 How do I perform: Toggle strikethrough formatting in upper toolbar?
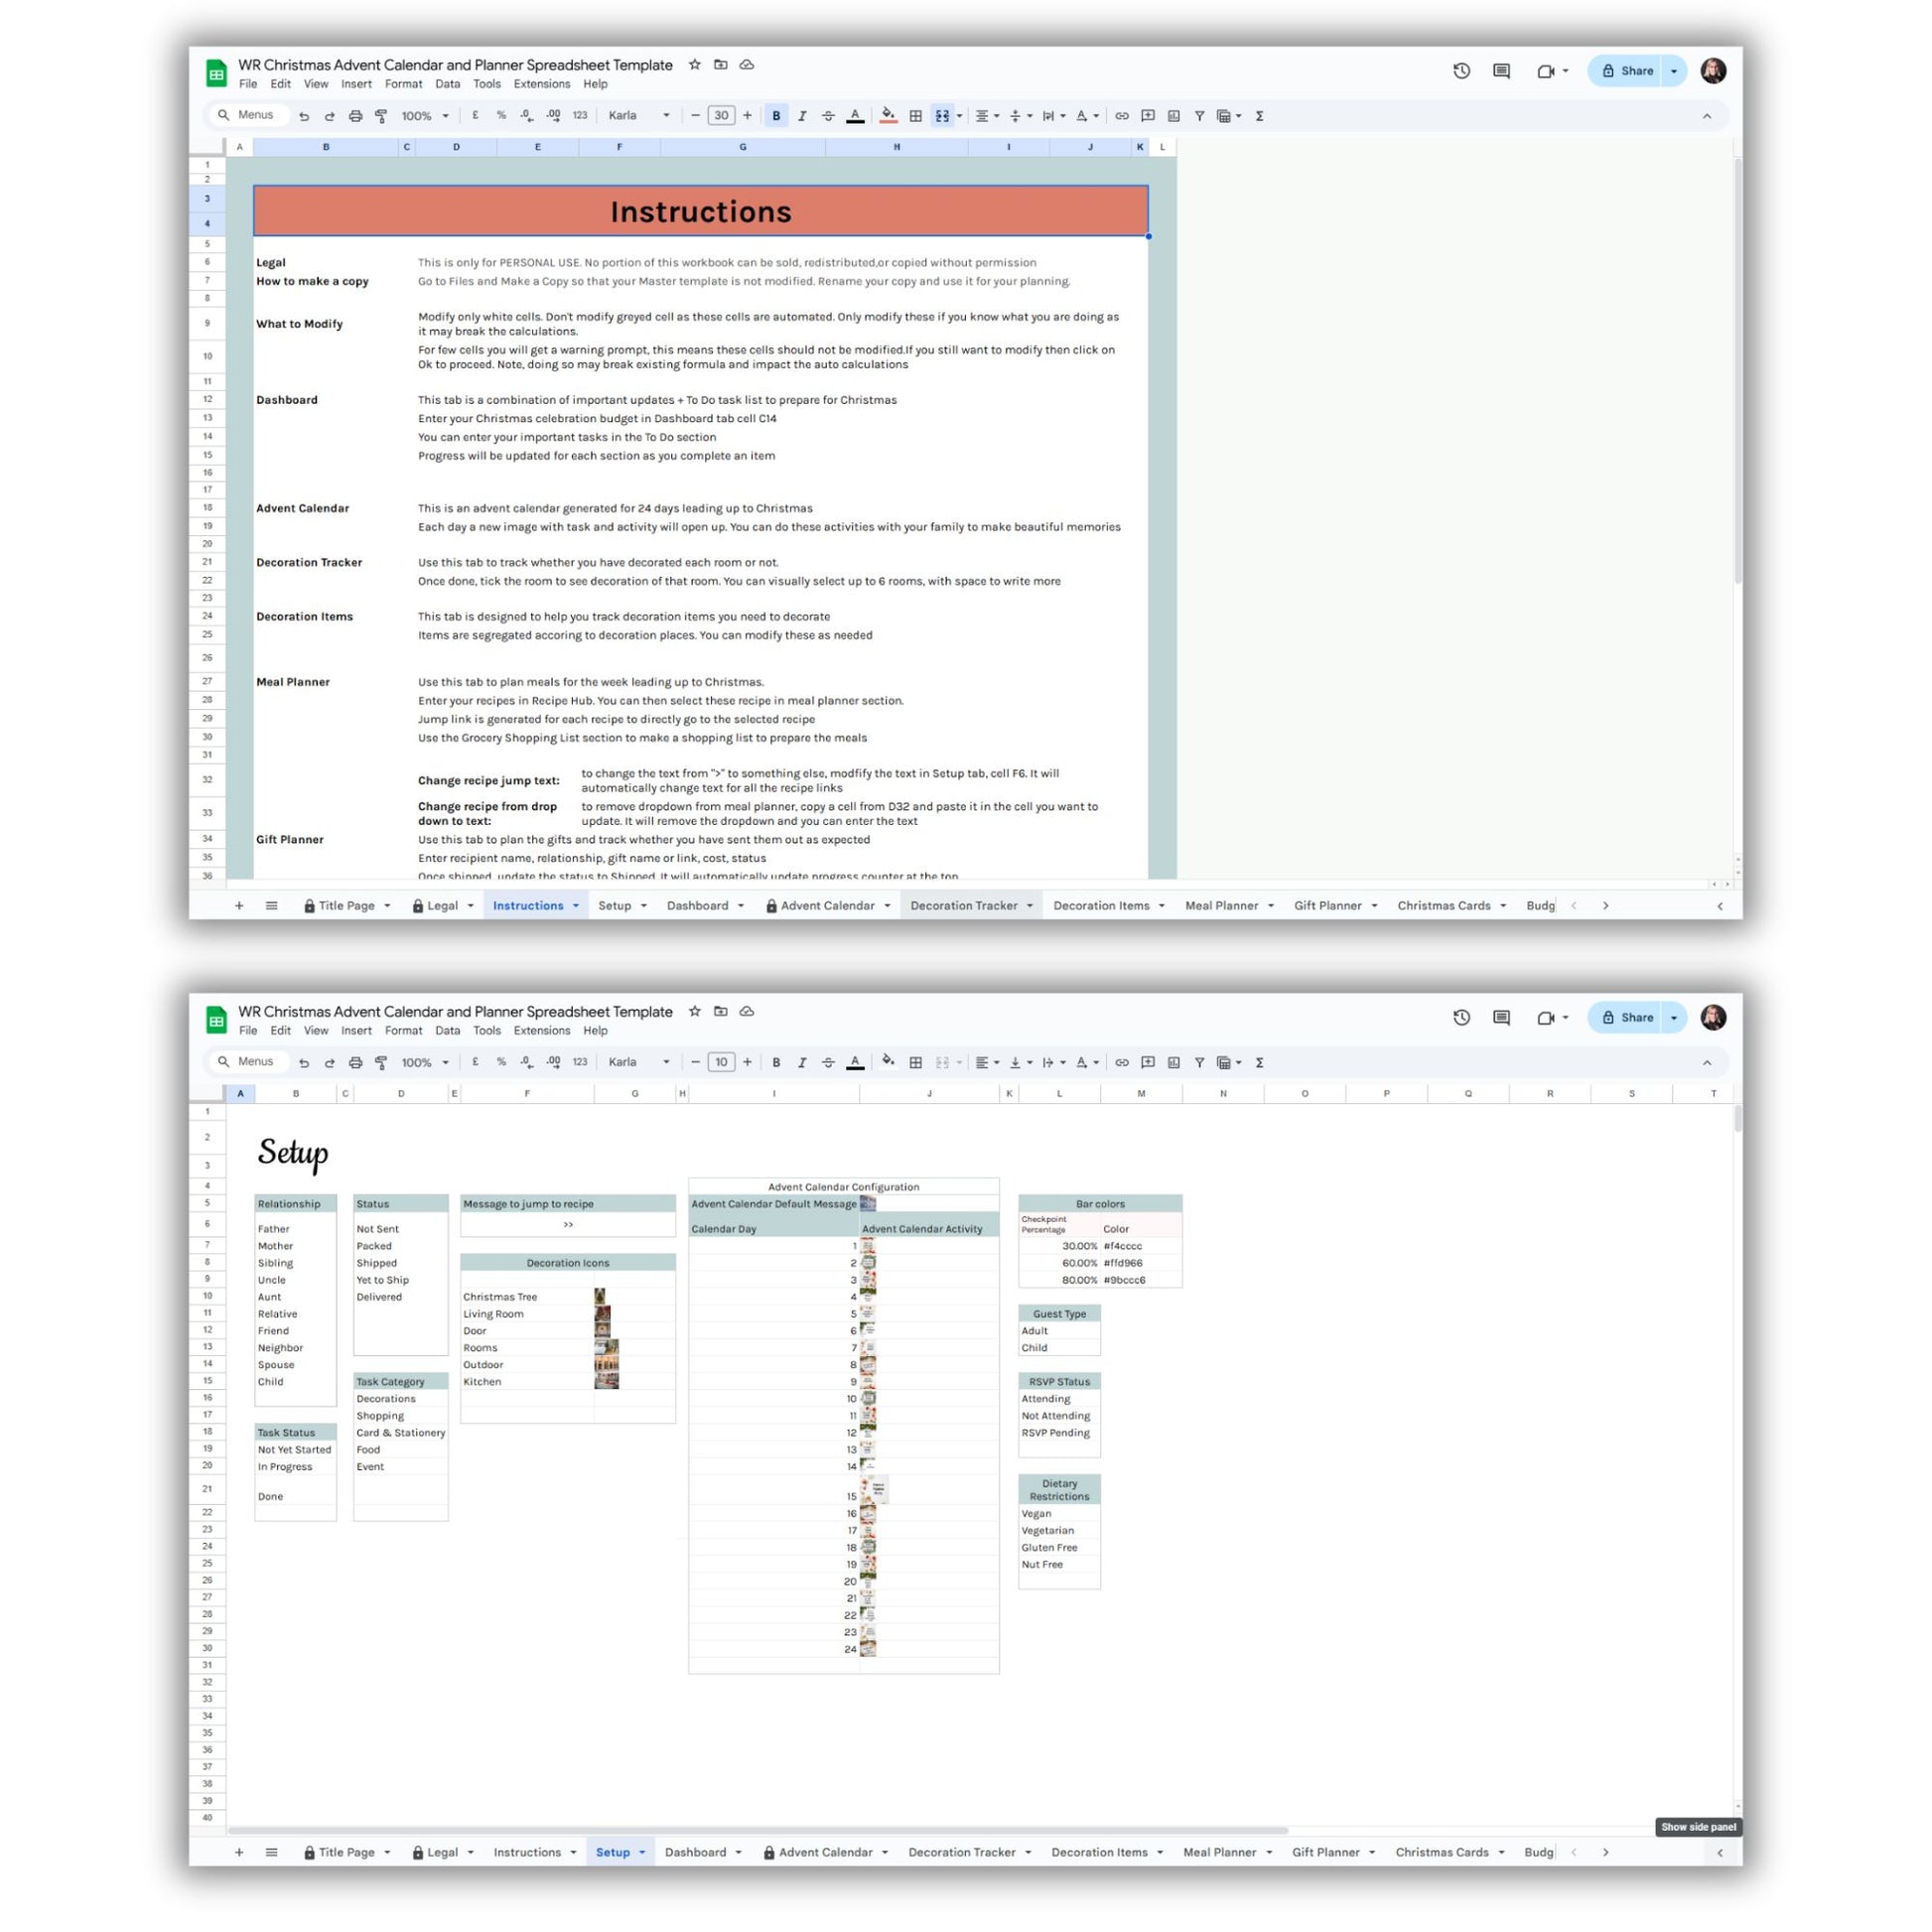[x=828, y=116]
